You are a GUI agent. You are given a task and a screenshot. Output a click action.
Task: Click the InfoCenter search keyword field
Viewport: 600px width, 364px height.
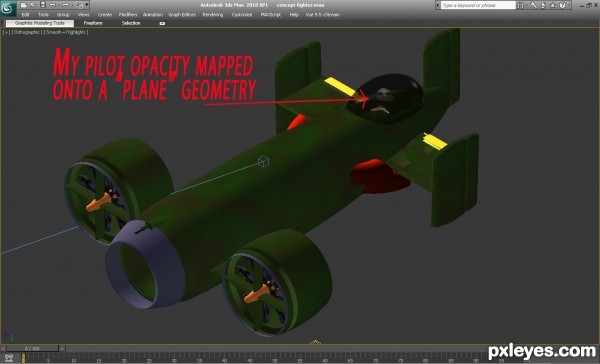[x=478, y=5]
